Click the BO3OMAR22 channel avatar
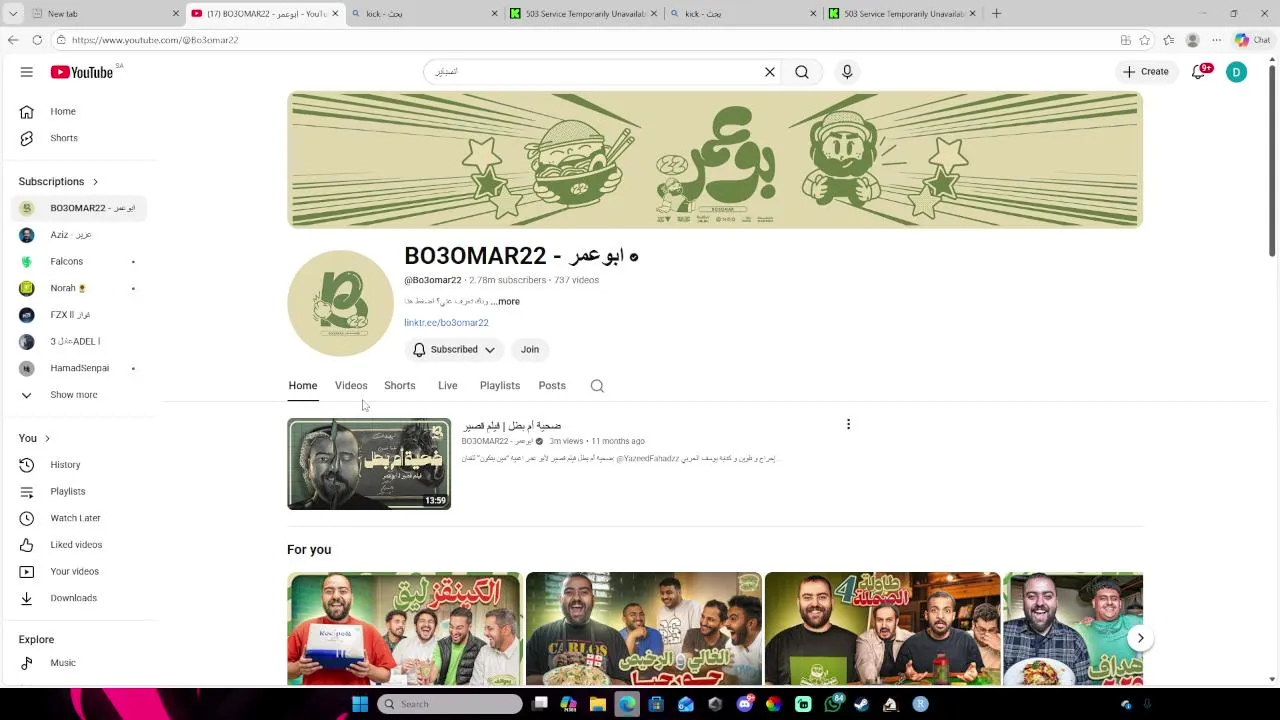 click(x=341, y=303)
